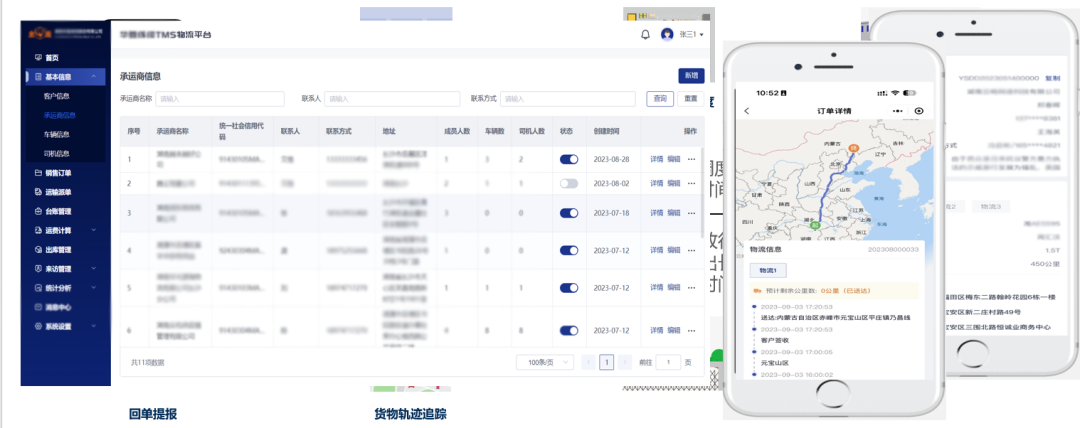Viewport: 1080px width, 428px height.
Task: Click the 查询 search button
Action: 660,99
